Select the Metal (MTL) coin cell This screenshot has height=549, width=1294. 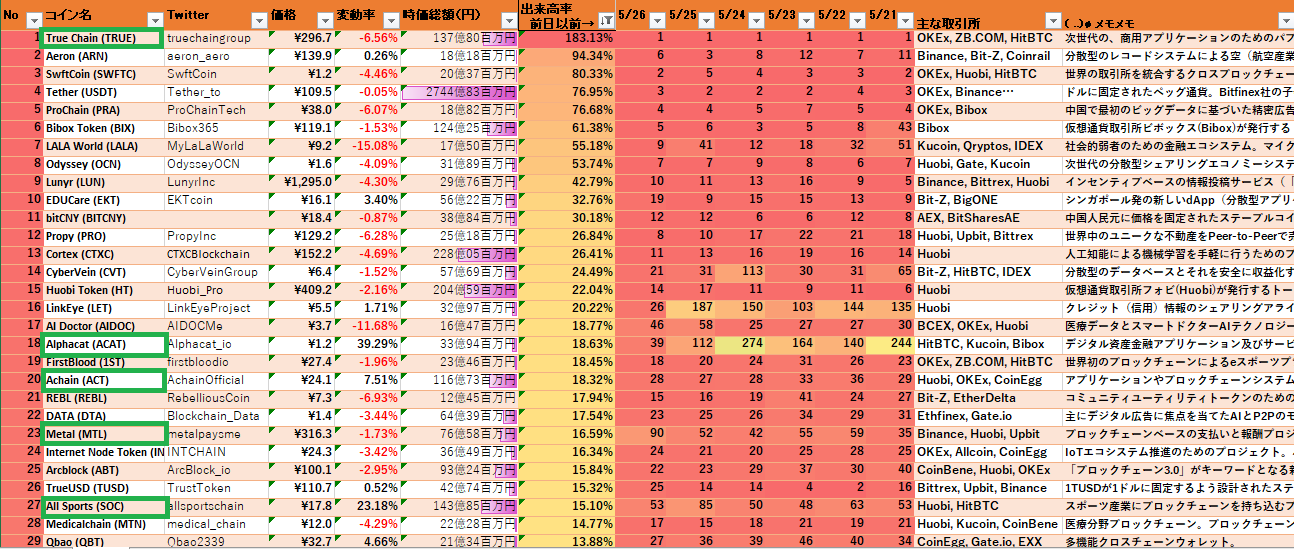point(102,435)
